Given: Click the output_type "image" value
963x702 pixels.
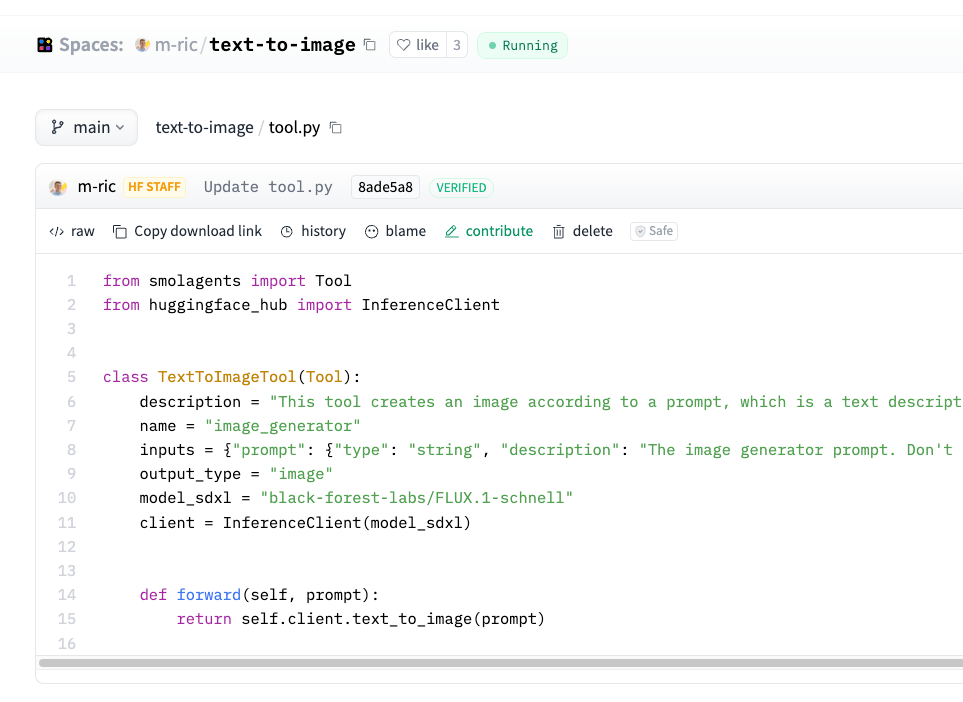Looking at the screenshot, I should (301, 474).
